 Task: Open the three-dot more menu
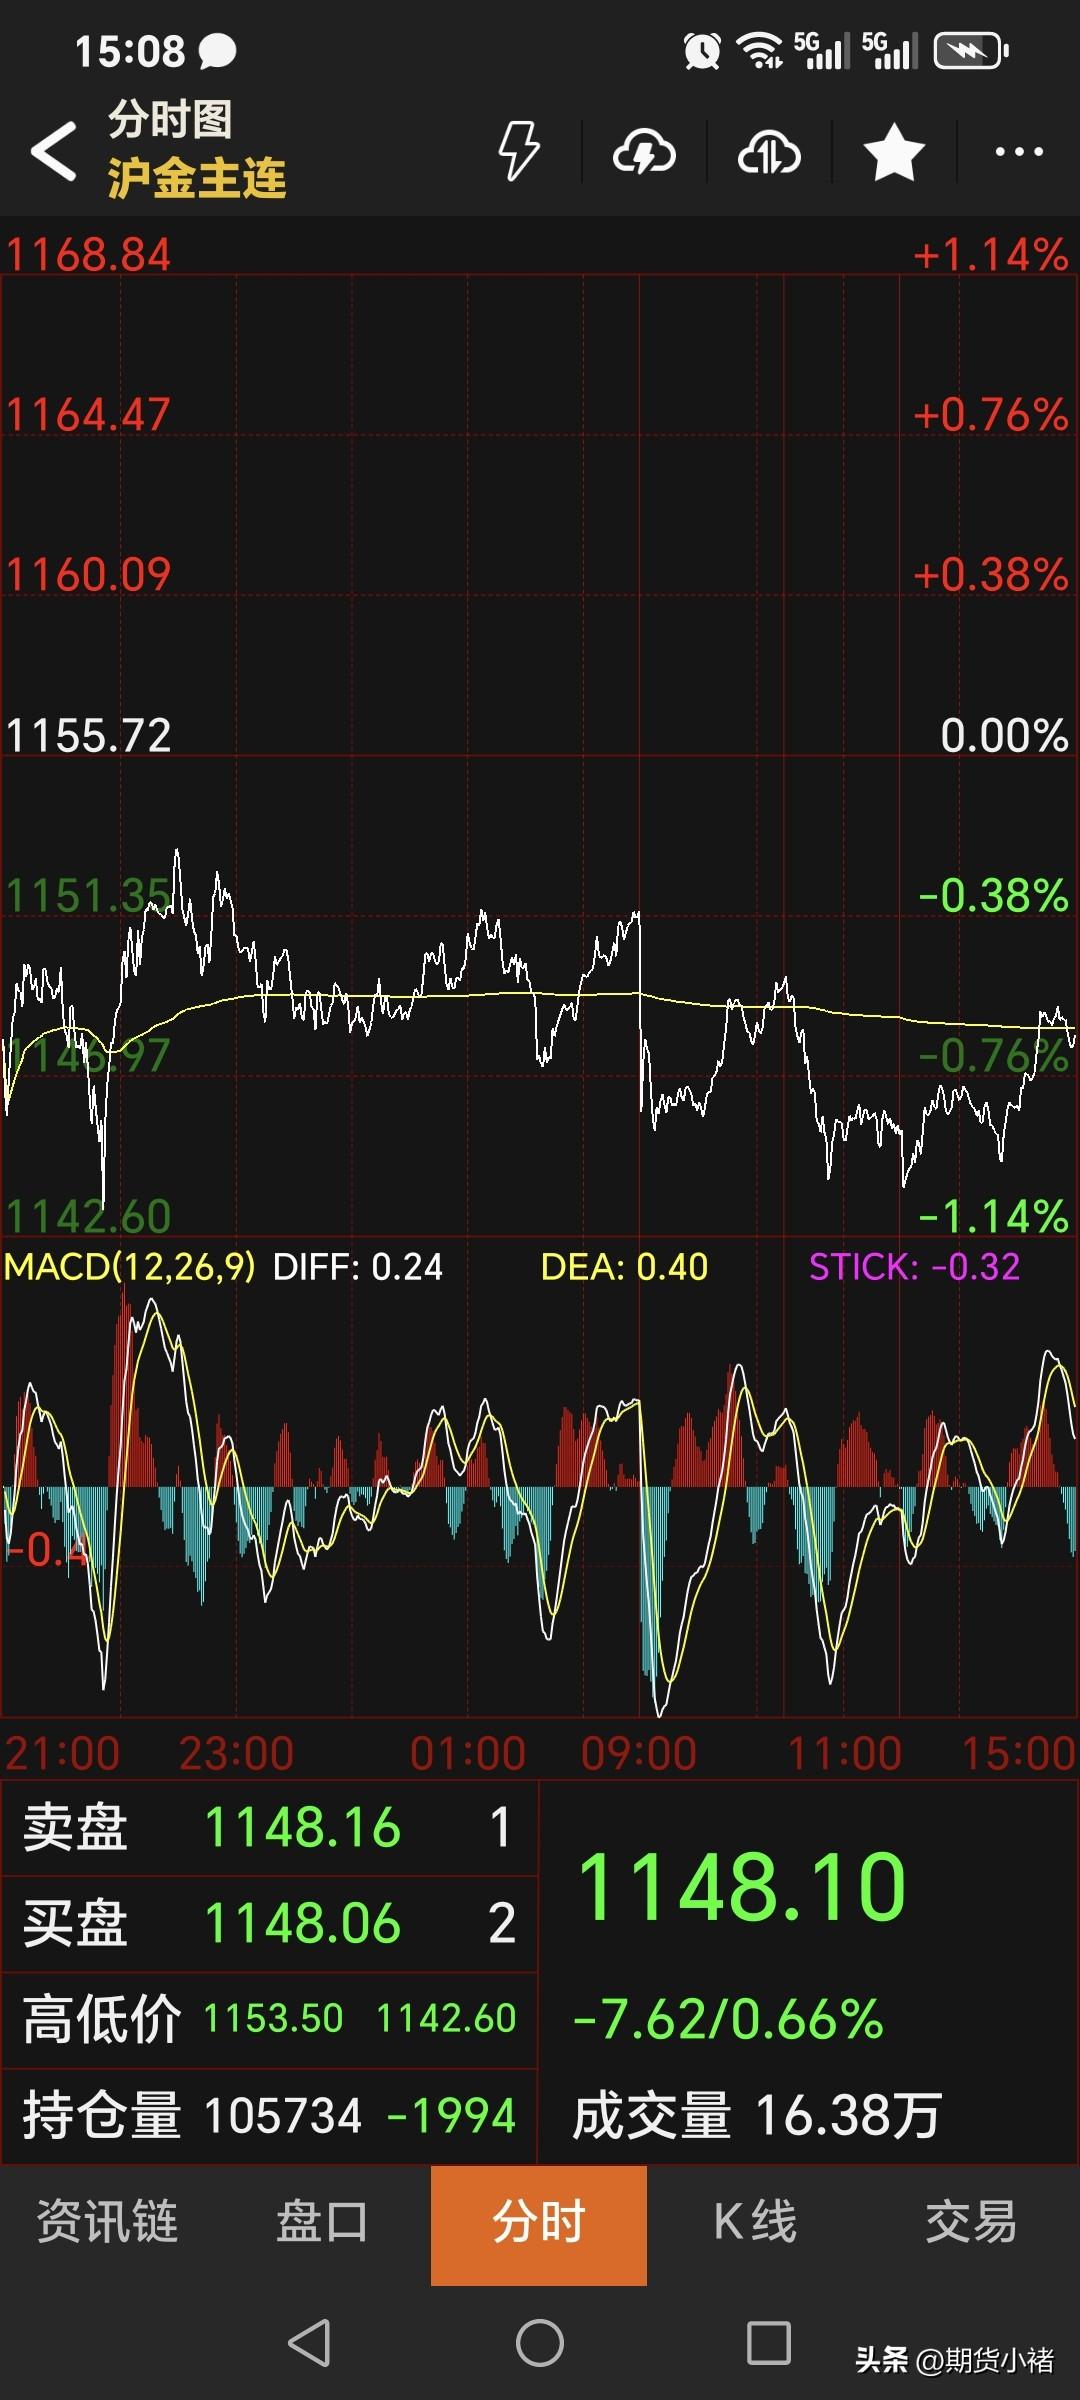[1019, 152]
